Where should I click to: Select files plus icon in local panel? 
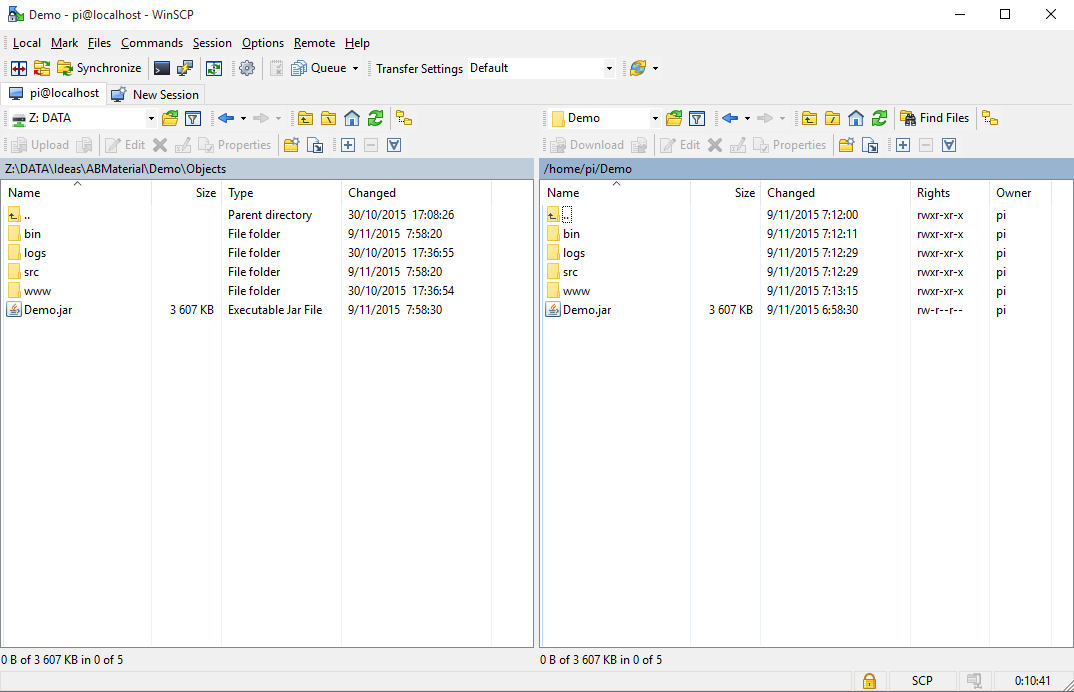pos(348,145)
